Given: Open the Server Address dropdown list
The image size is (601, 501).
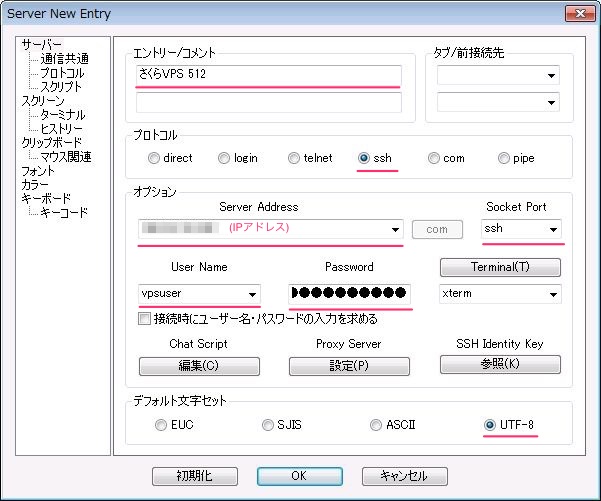Looking at the screenshot, I should tap(397, 229).
